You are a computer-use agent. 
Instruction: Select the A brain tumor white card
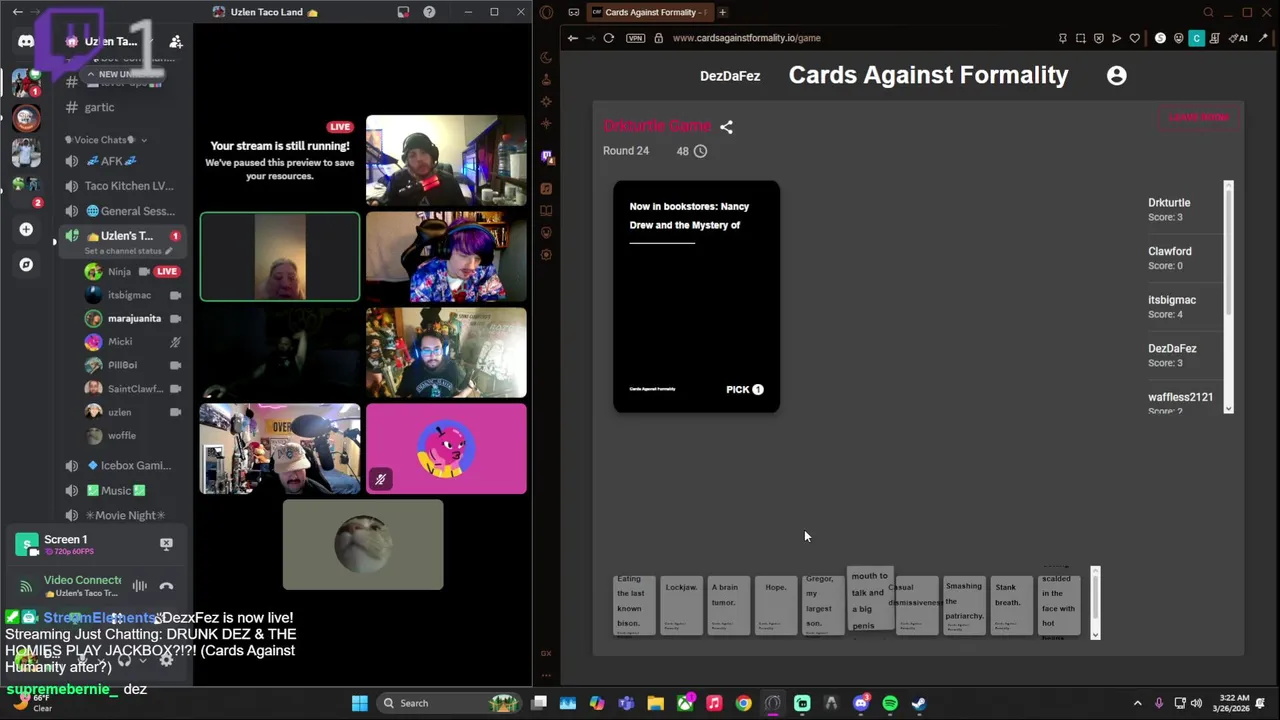(x=728, y=604)
